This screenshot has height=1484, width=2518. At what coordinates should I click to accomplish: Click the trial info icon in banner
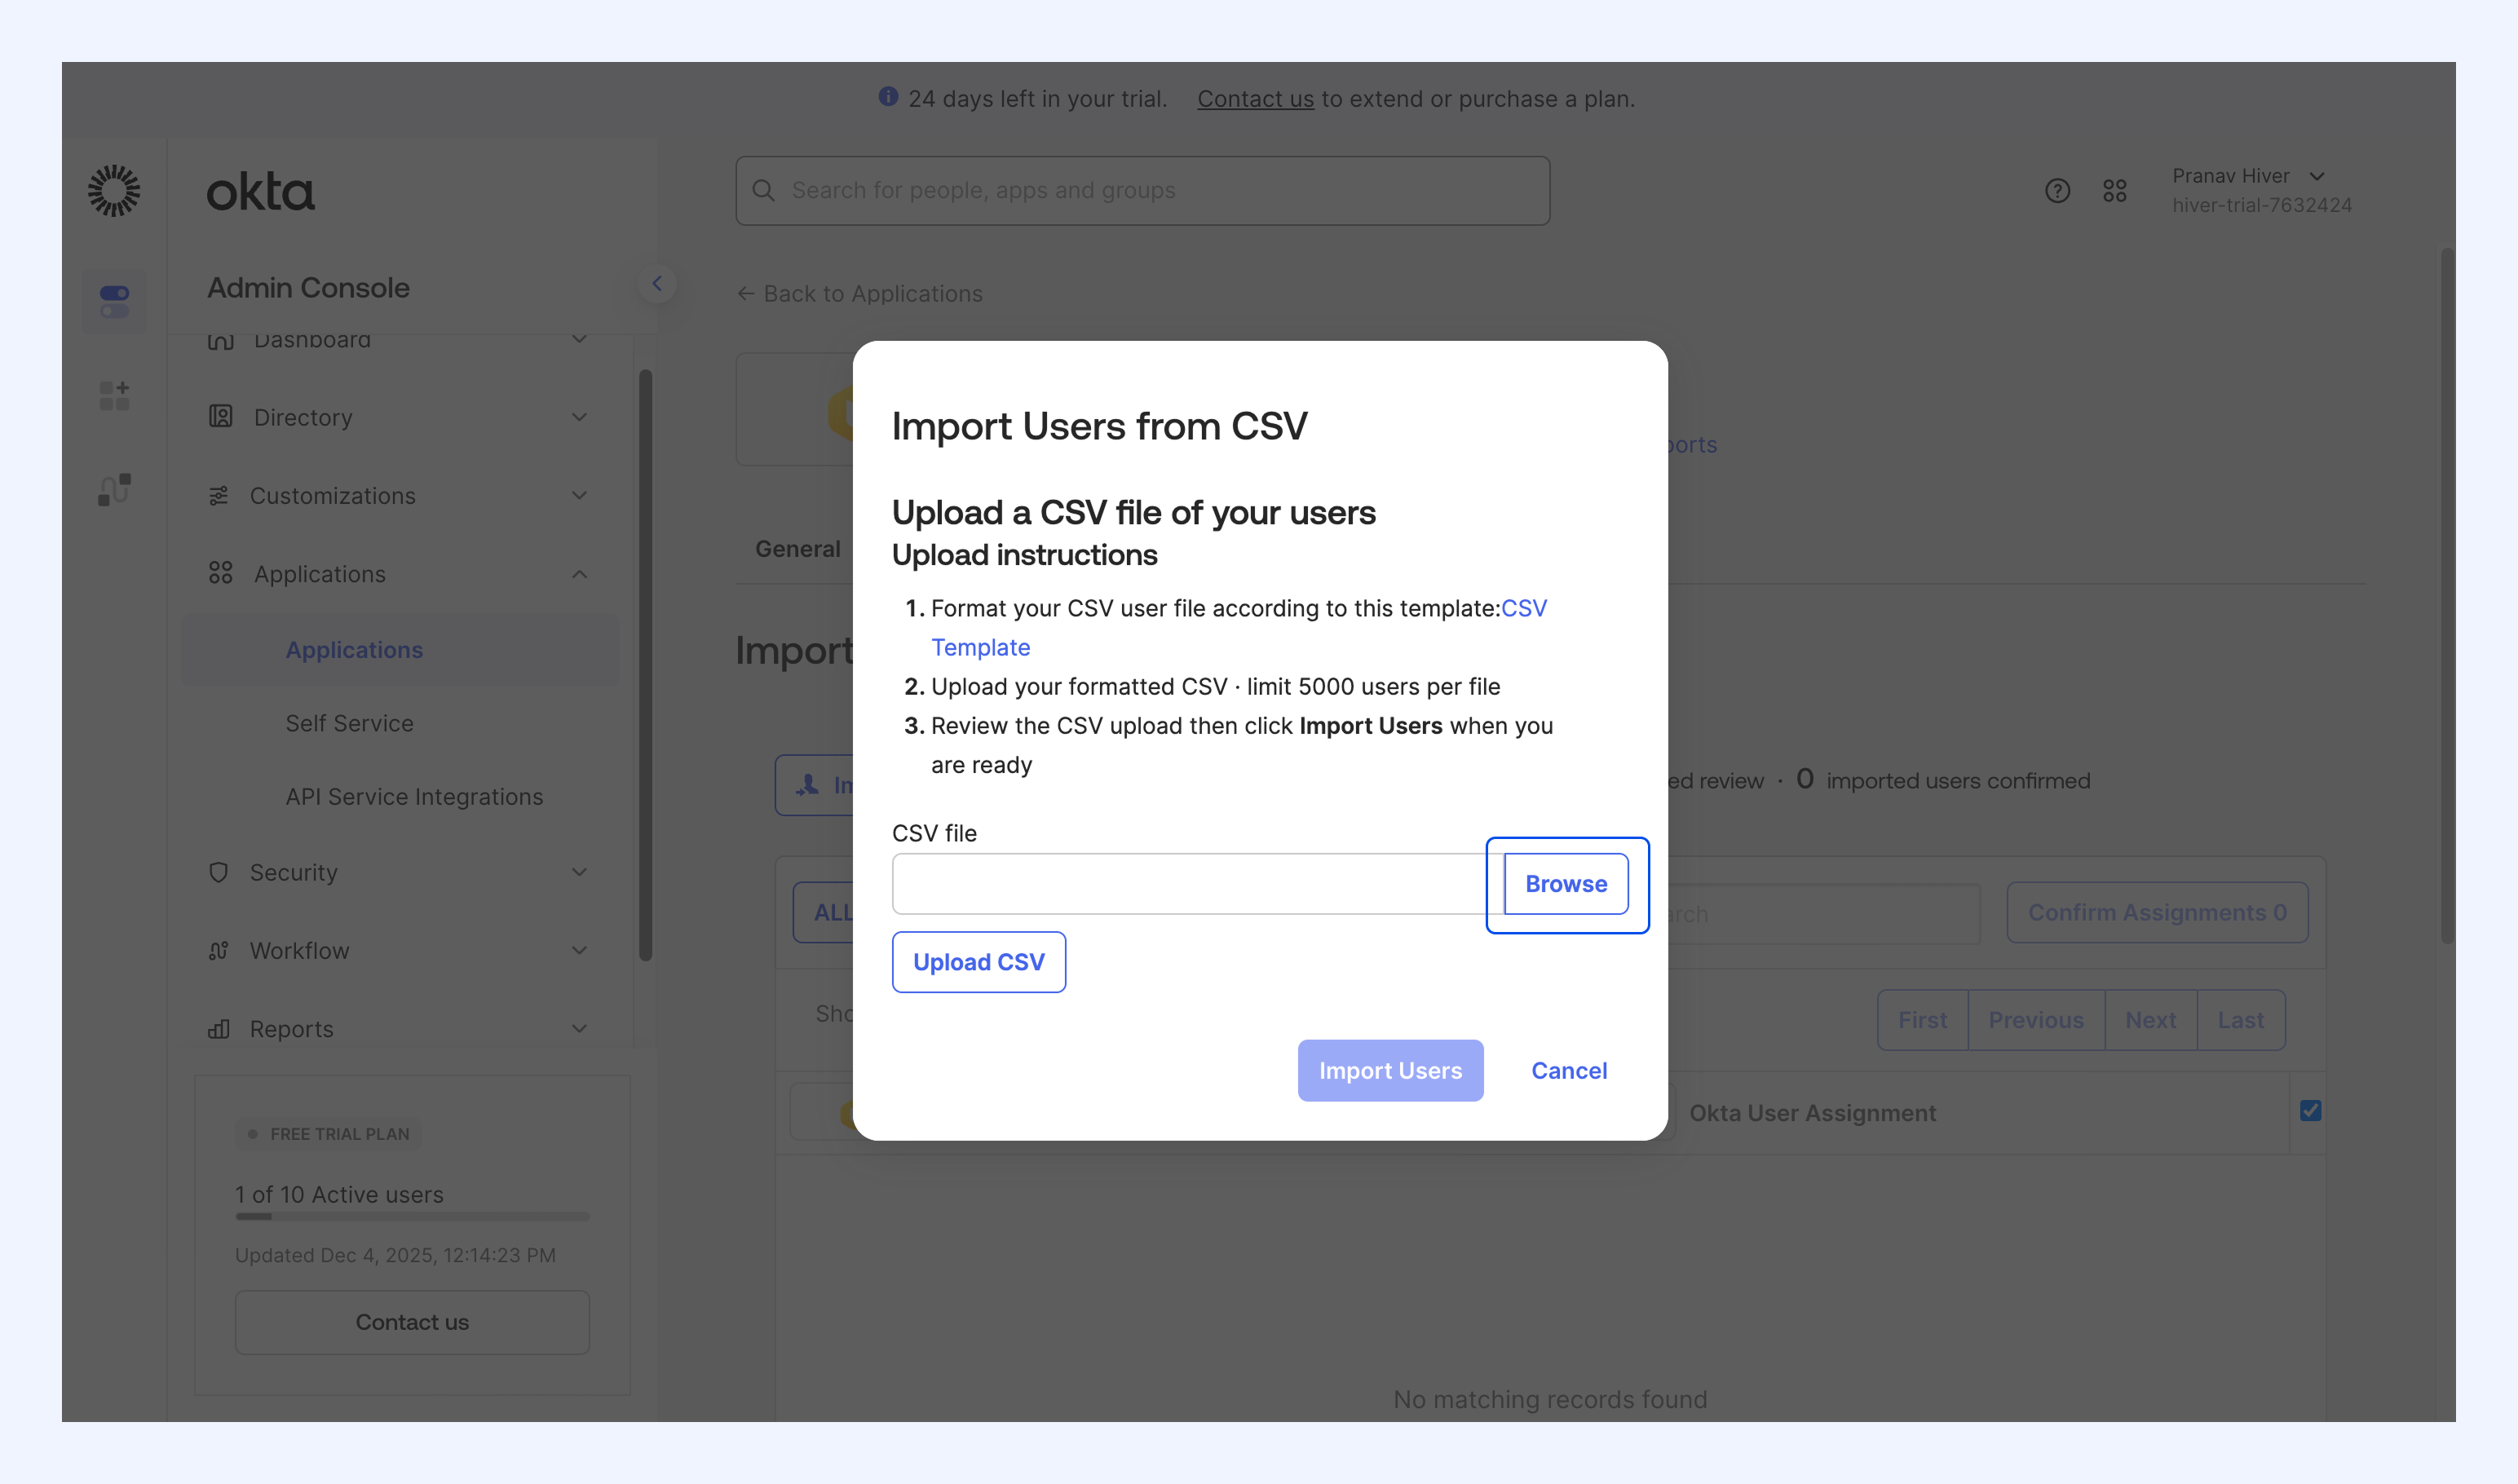[888, 97]
